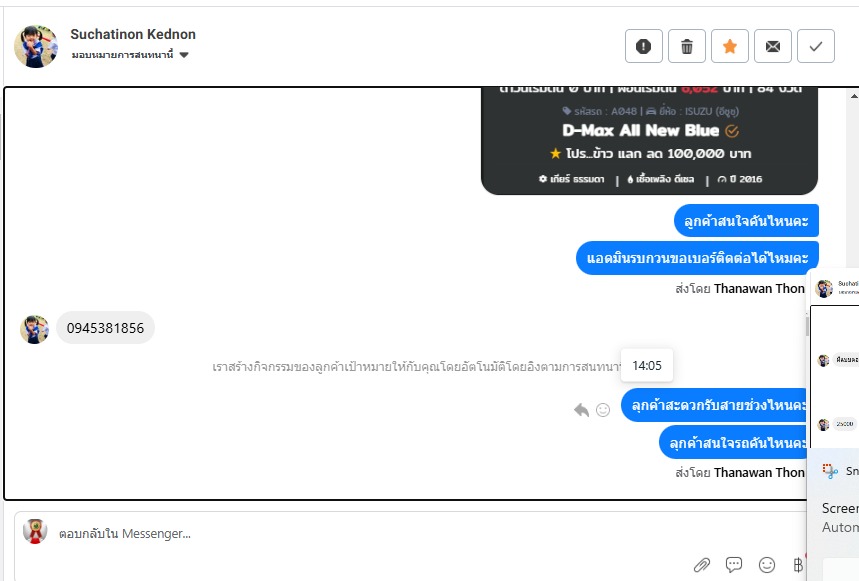Open emoji picker in reply box

click(x=766, y=565)
